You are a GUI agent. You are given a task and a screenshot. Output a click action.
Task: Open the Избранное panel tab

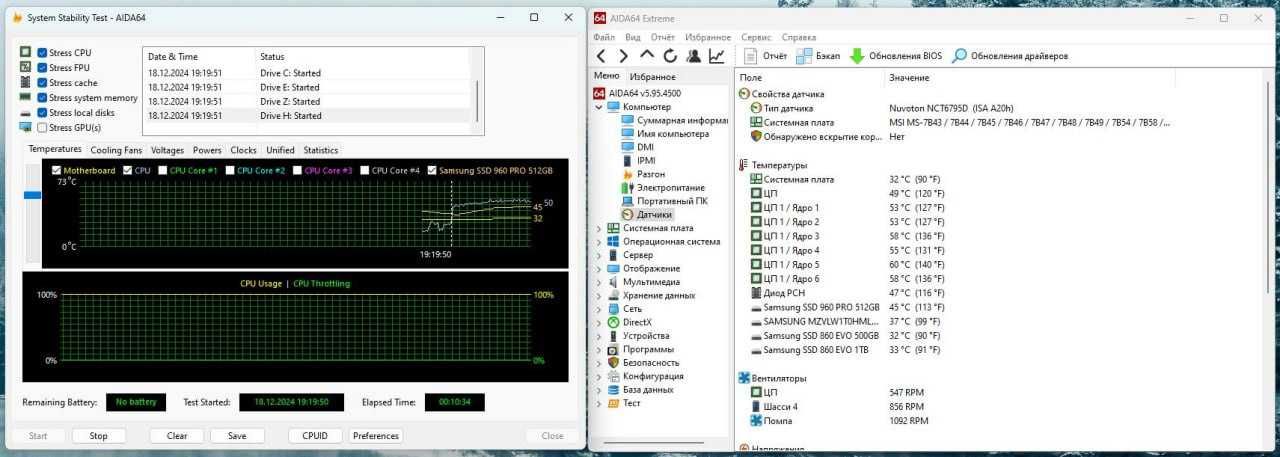tap(653, 76)
